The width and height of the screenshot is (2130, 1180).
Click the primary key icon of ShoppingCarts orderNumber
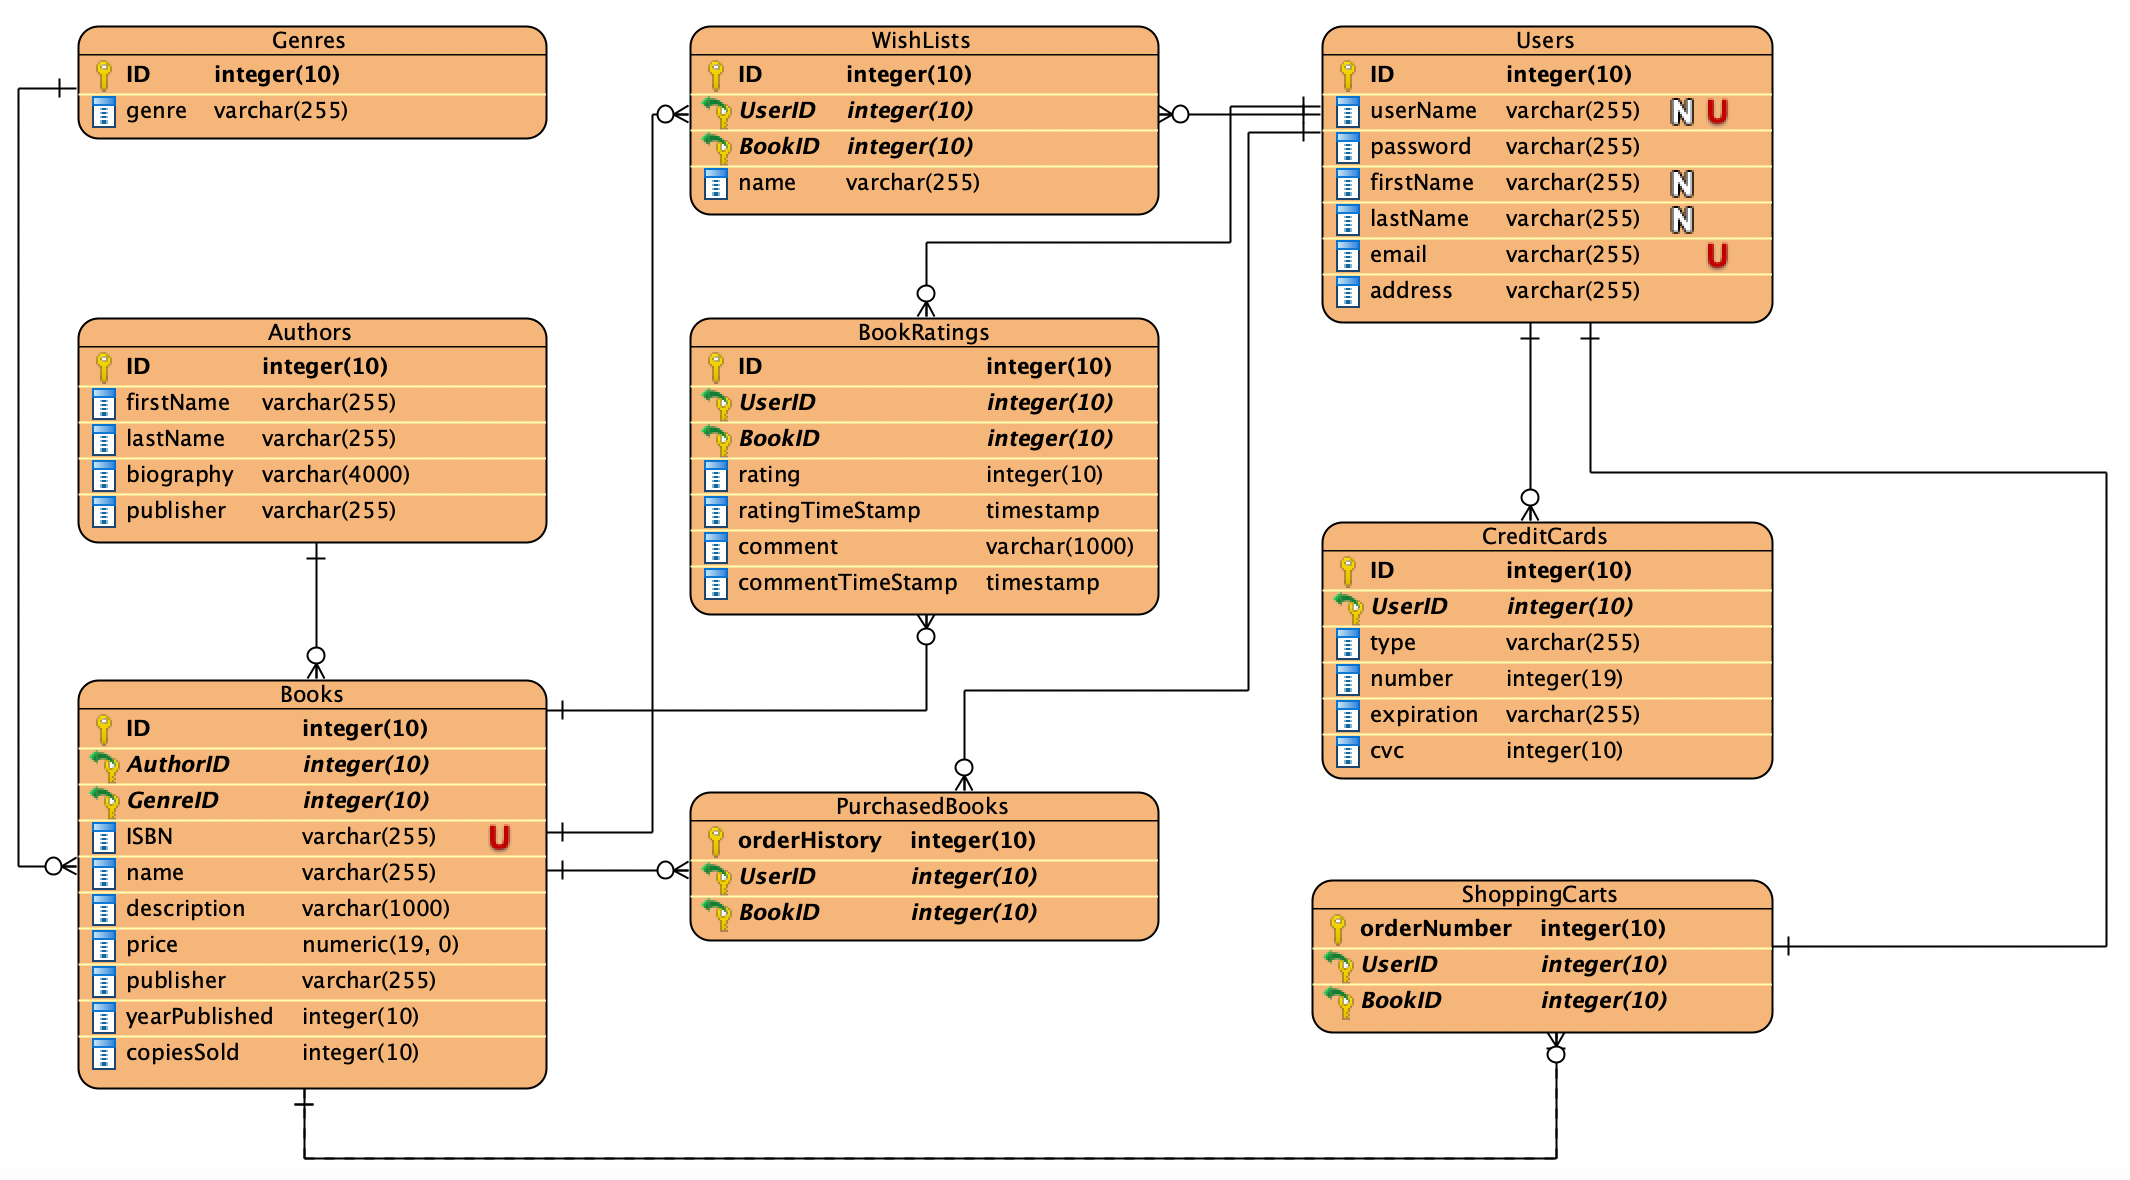pyautogui.click(x=1337, y=929)
